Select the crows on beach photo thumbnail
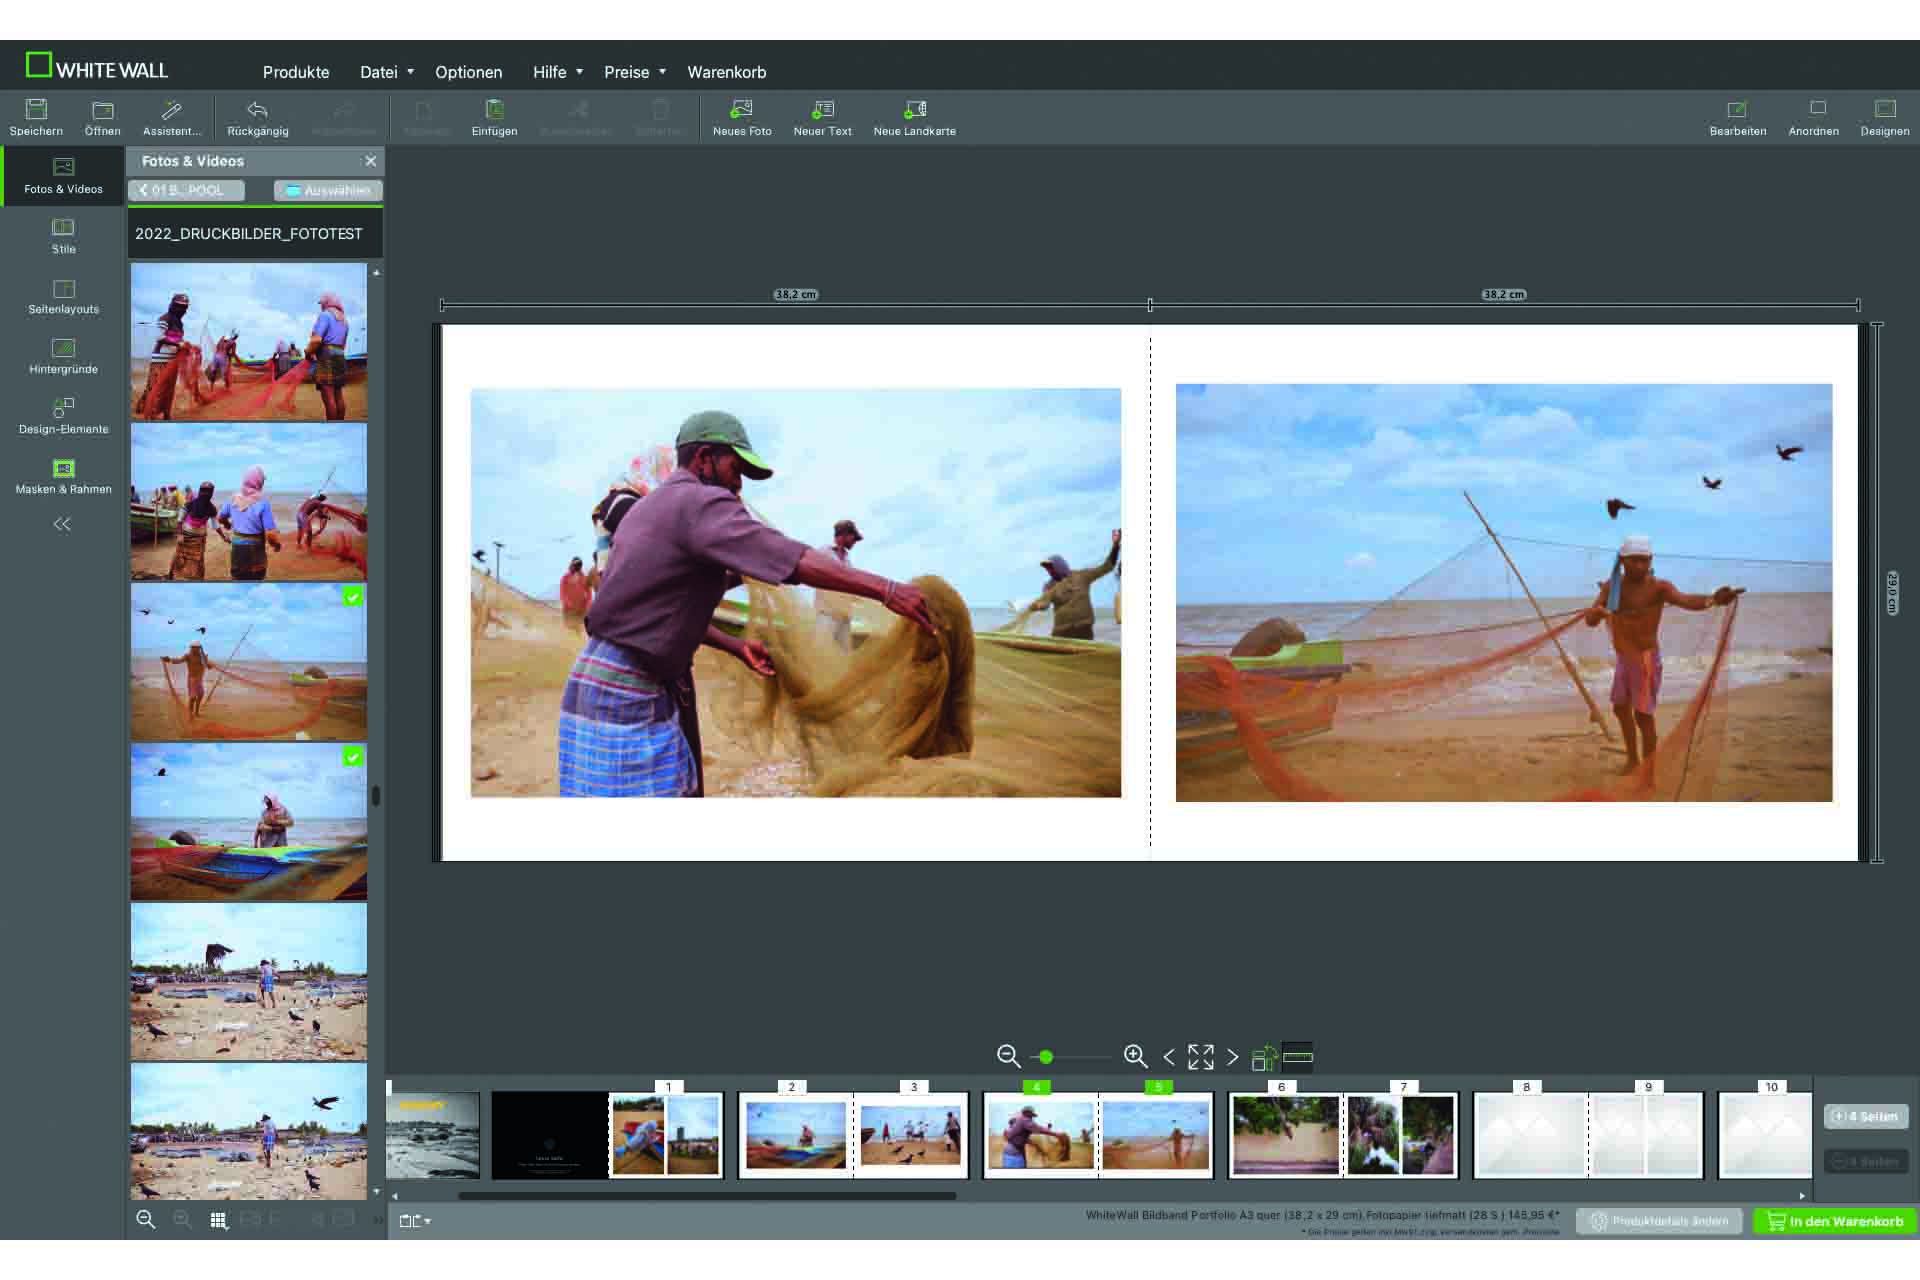Screen dimensions: 1920x1280 coord(249,982)
